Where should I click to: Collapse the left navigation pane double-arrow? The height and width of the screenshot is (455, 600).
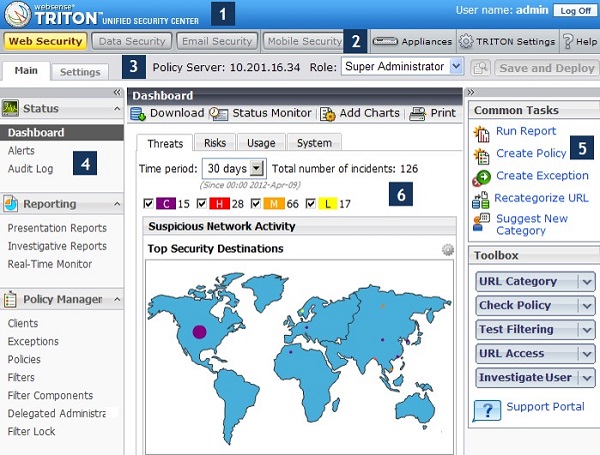pyautogui.click(x=117, y=92)
